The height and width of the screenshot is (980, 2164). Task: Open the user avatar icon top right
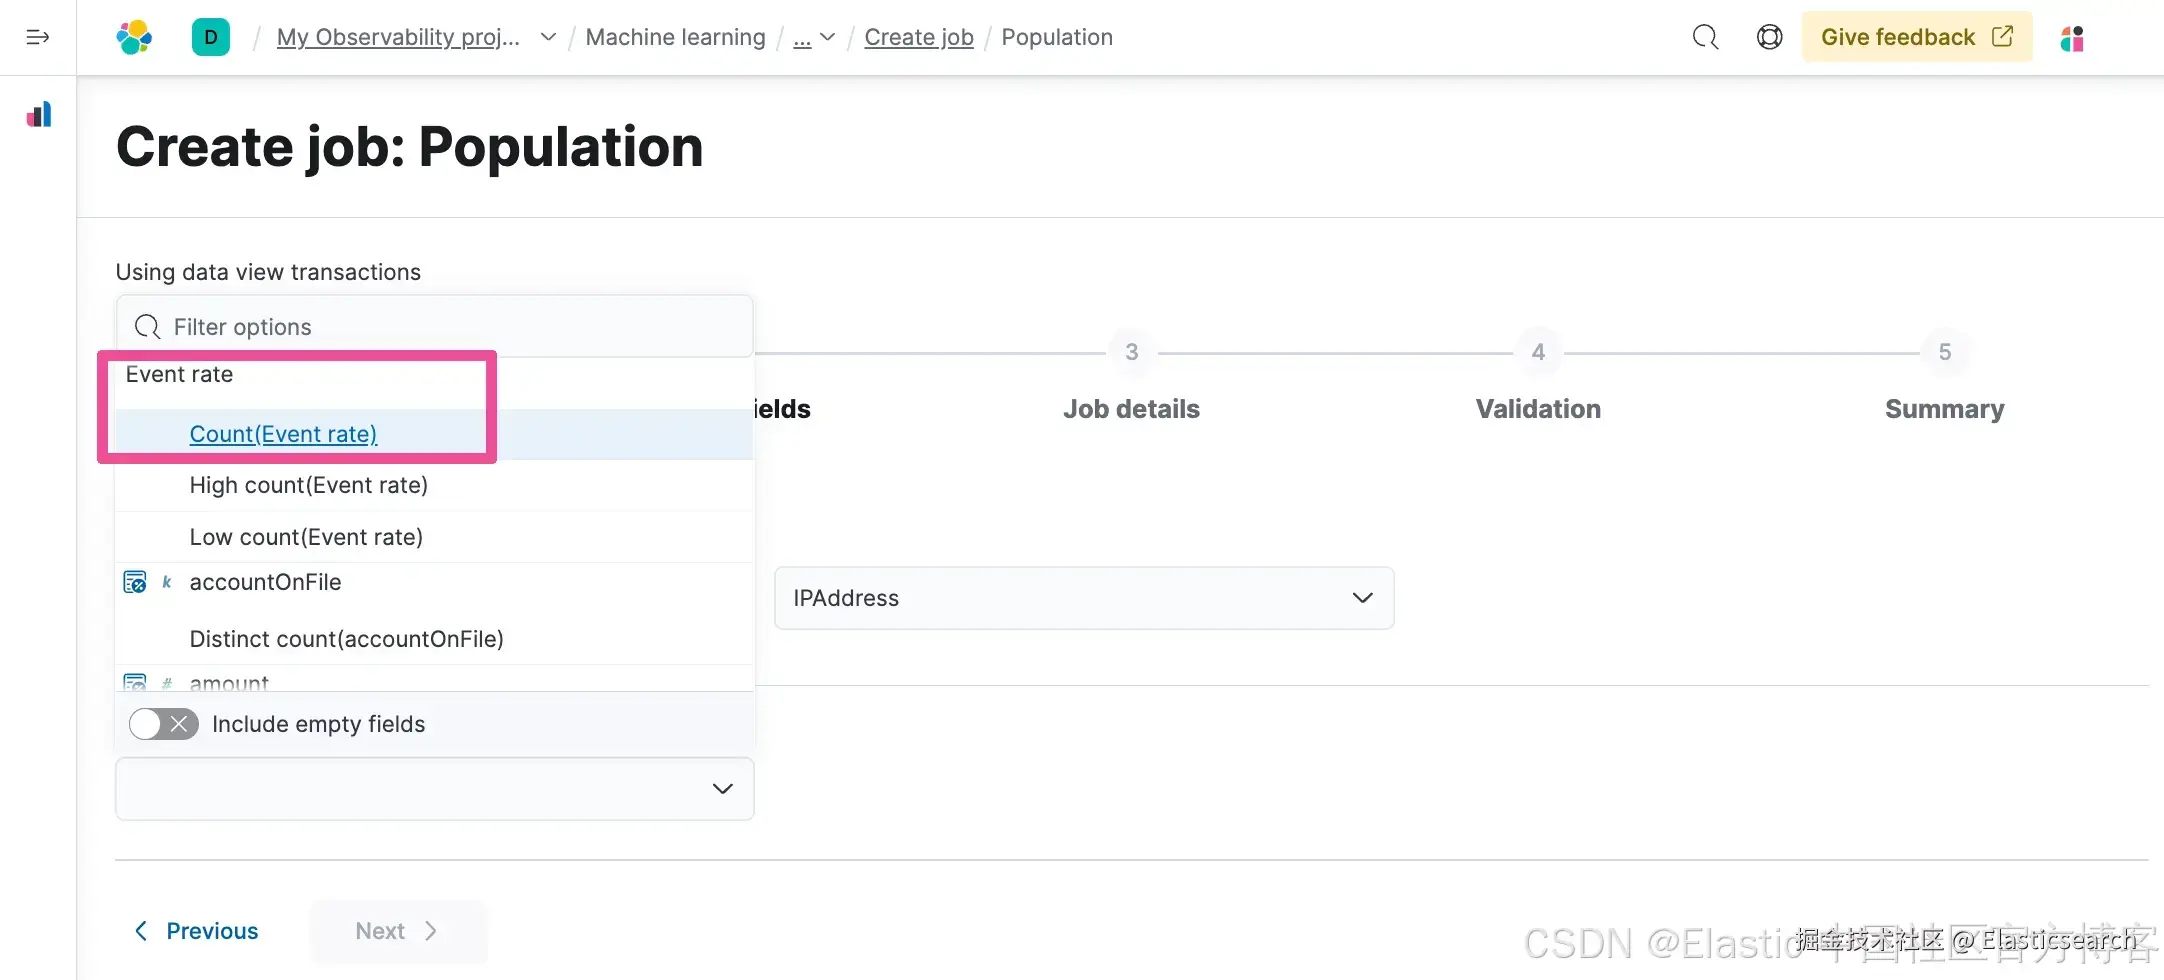point(2072,38)
